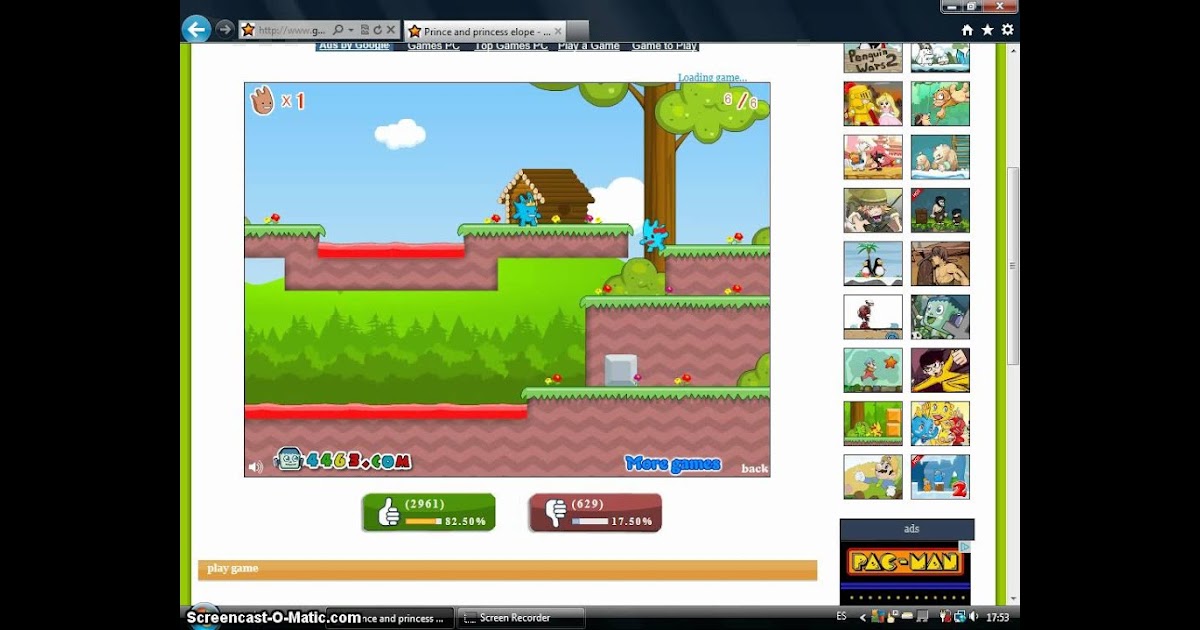1200x630 pixels.
Task: Open the Penguin Wars 2 game thumbnail
Action: coord(873,57)
